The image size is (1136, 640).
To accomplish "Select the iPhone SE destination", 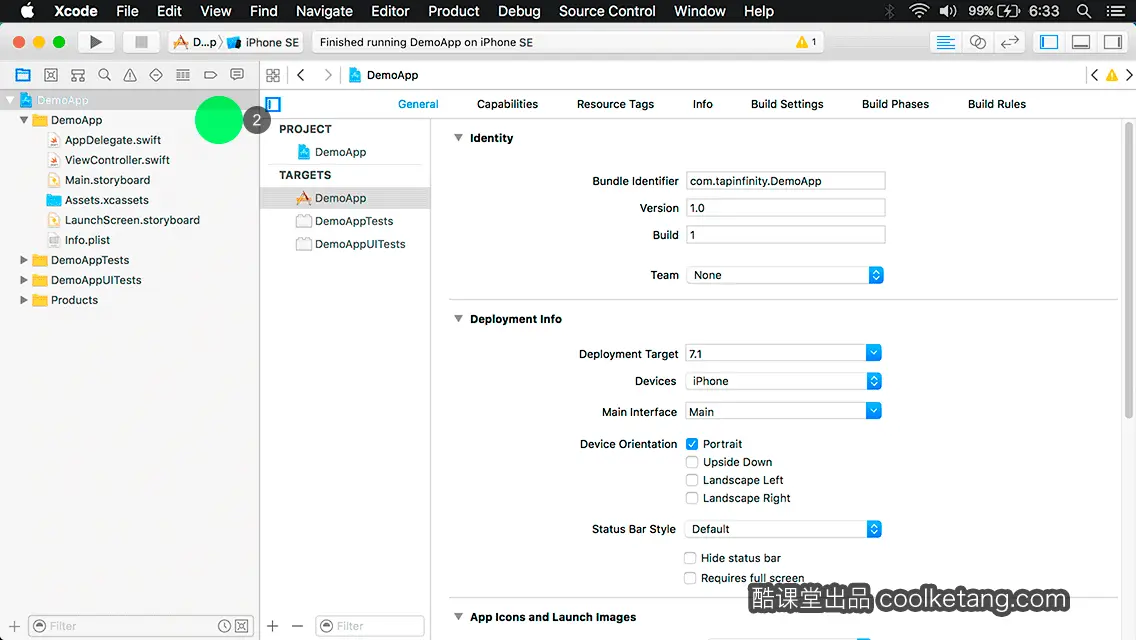I will coord(264,42).
